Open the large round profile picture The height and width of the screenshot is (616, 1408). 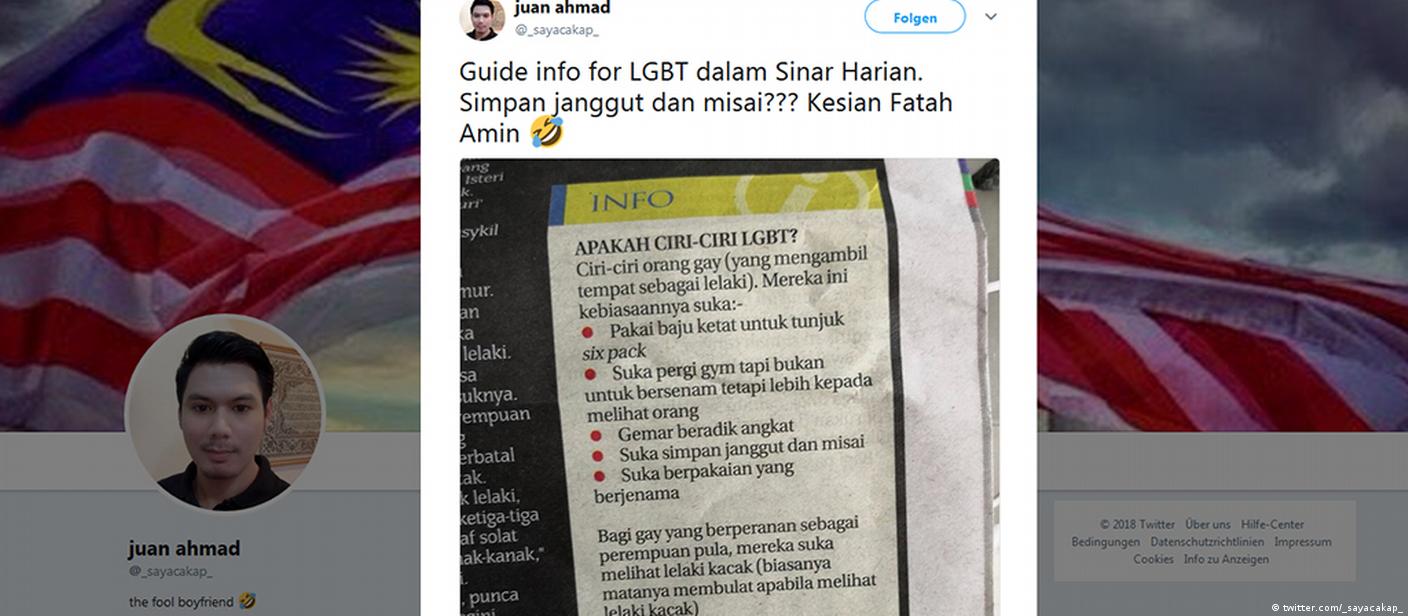coord(224,414)
